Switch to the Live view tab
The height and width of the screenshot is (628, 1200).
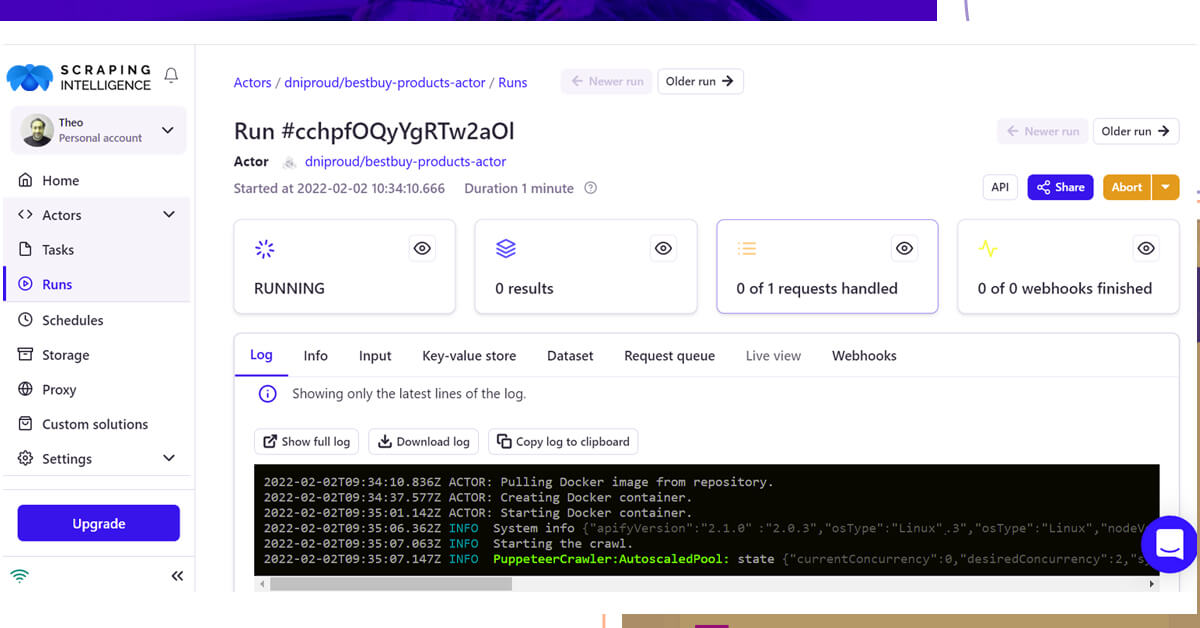pos(774,355)
